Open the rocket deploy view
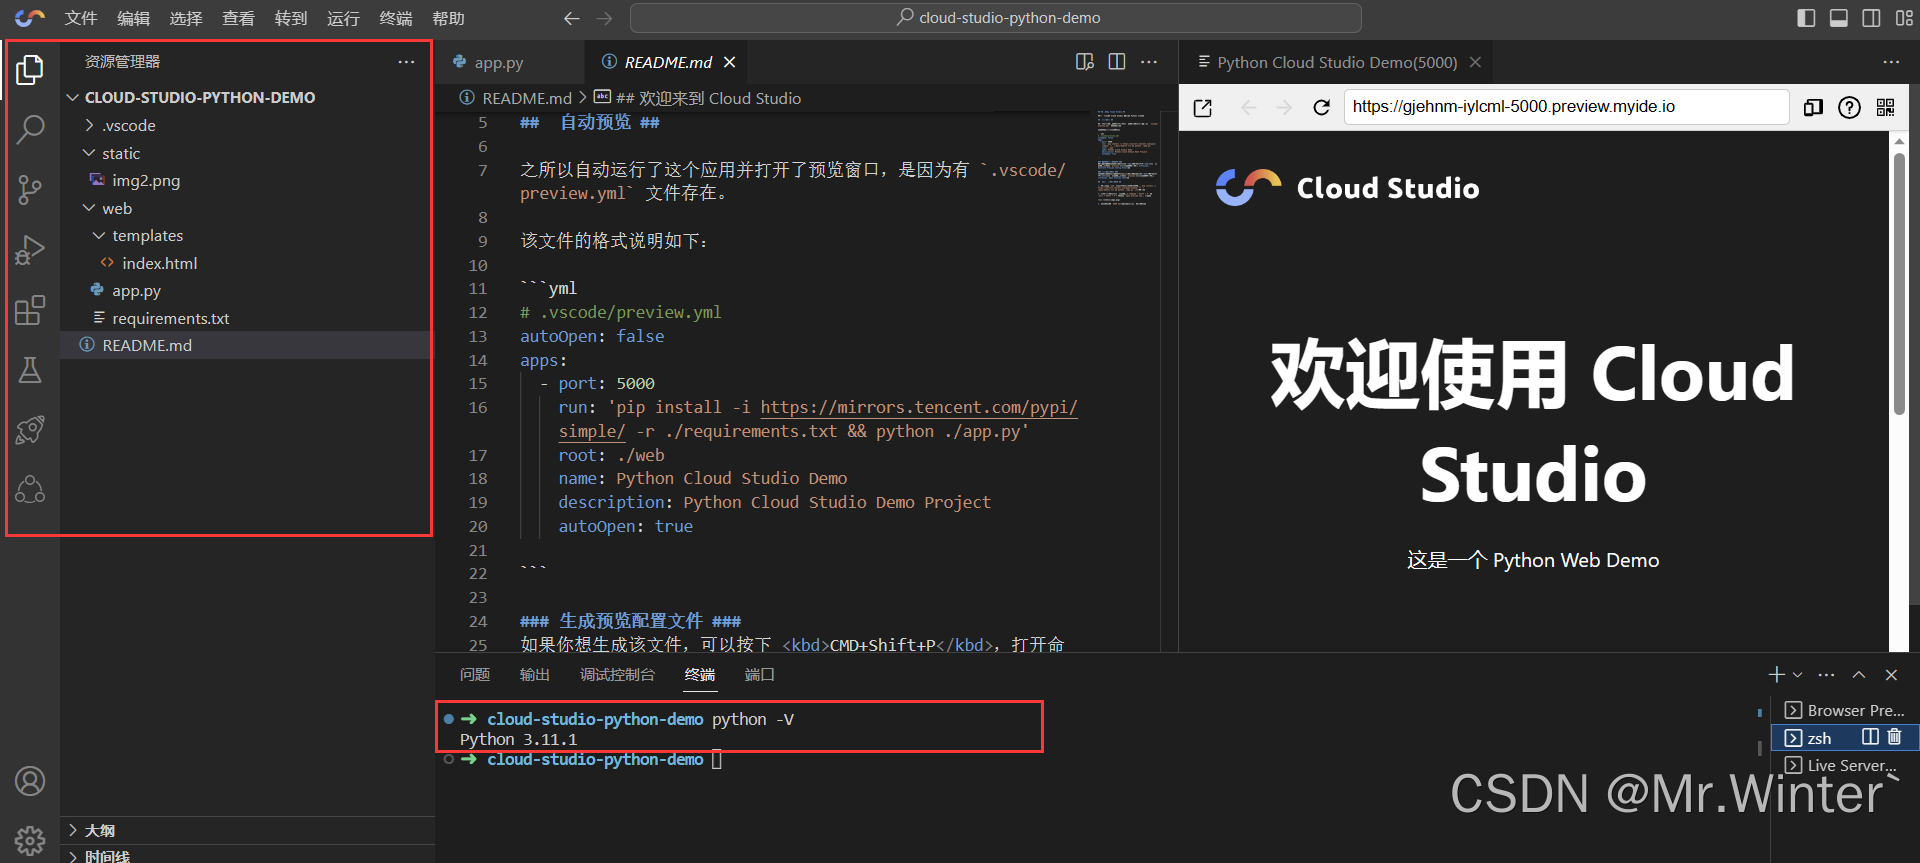This screenshot has height=863, width=1920. click(x=30, y=430)
